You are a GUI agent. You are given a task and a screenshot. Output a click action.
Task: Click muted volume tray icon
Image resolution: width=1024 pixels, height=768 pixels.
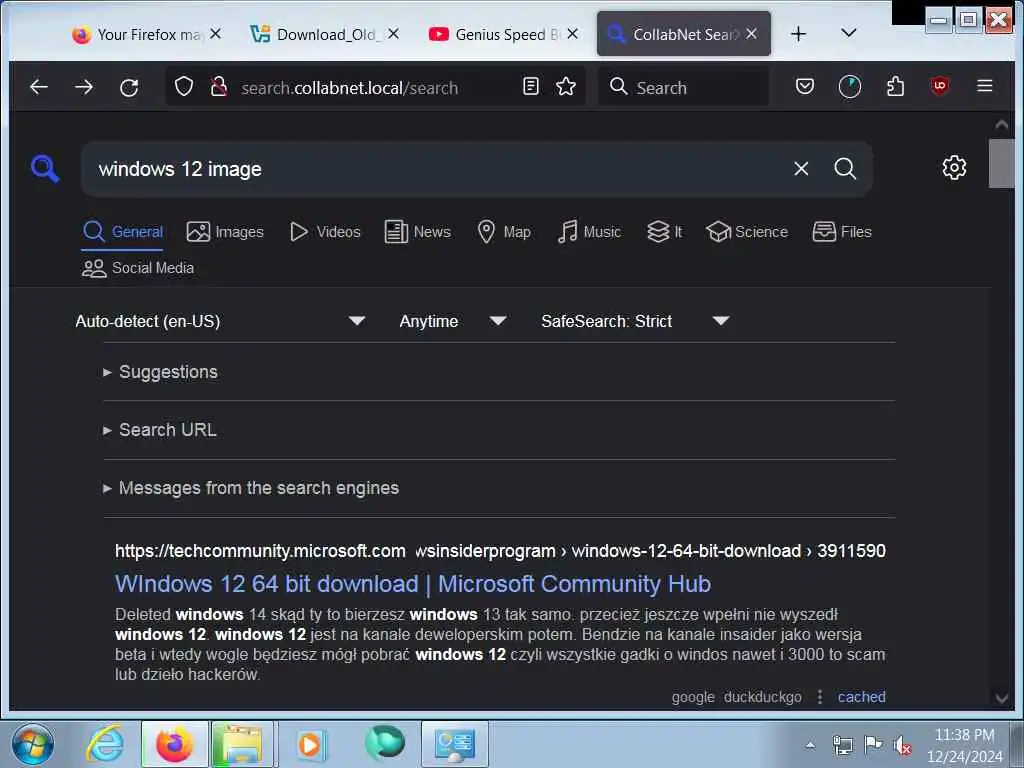click(903, 745)
